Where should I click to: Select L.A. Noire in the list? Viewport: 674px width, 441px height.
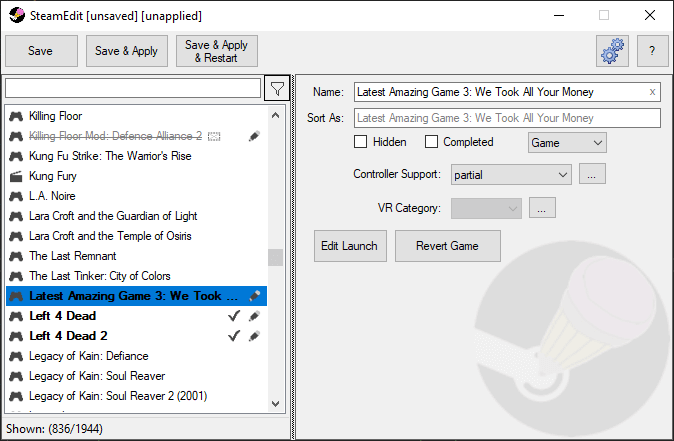[136, 196]
